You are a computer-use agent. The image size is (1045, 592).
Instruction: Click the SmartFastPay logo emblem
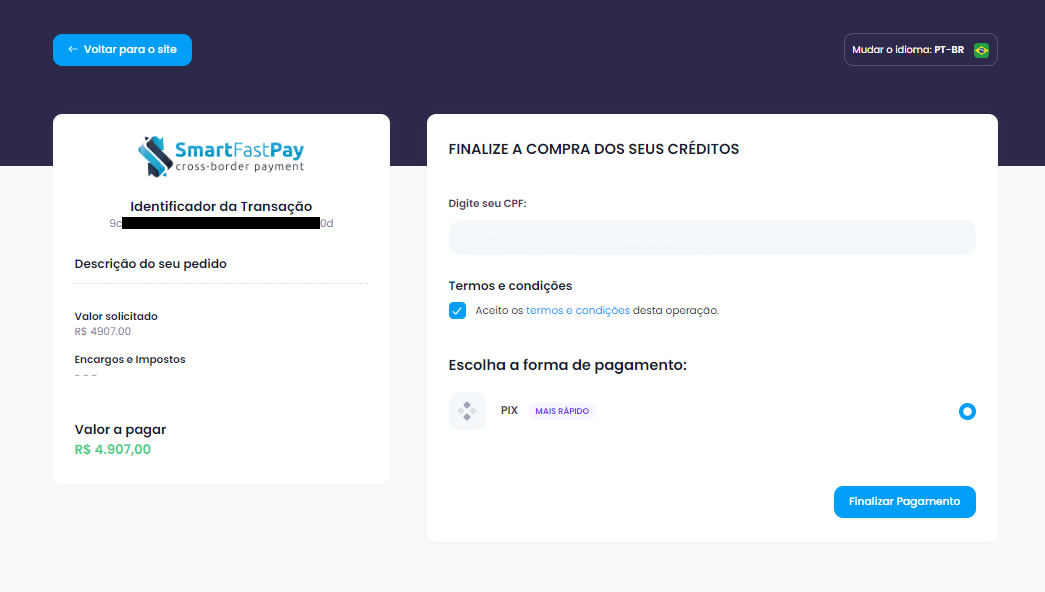click(x=155, y=156)
